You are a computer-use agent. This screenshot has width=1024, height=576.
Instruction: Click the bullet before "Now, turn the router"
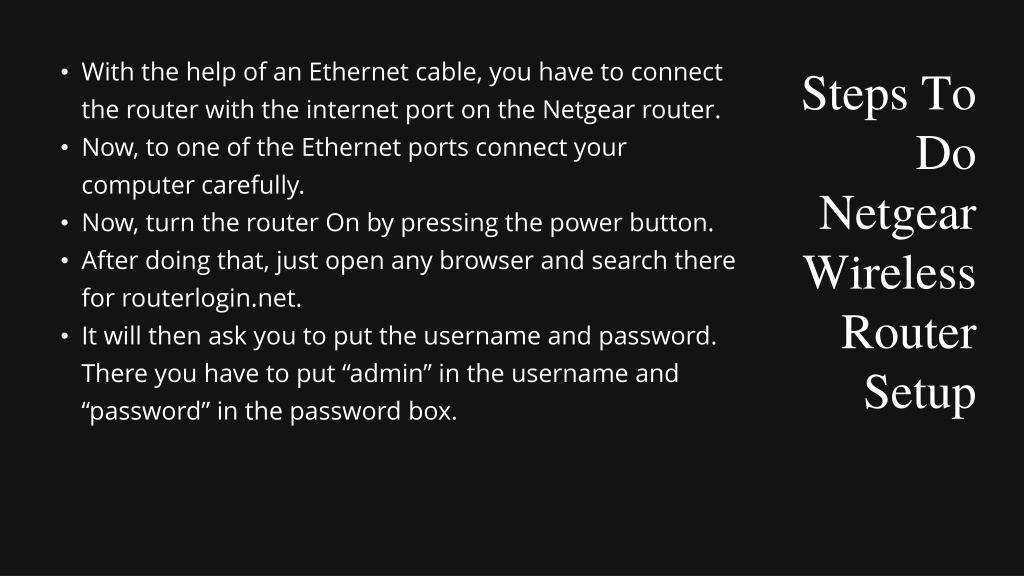click(64, 223)
